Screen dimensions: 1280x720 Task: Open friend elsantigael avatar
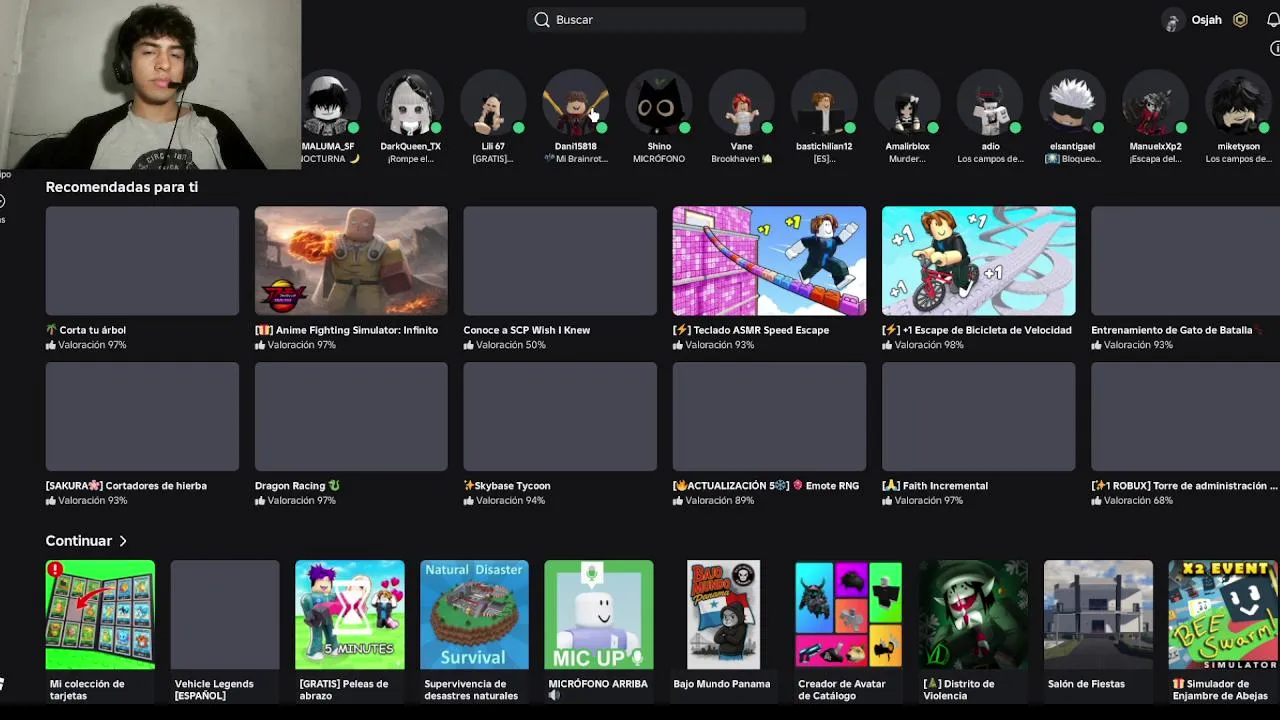(x=1072, y=104)
